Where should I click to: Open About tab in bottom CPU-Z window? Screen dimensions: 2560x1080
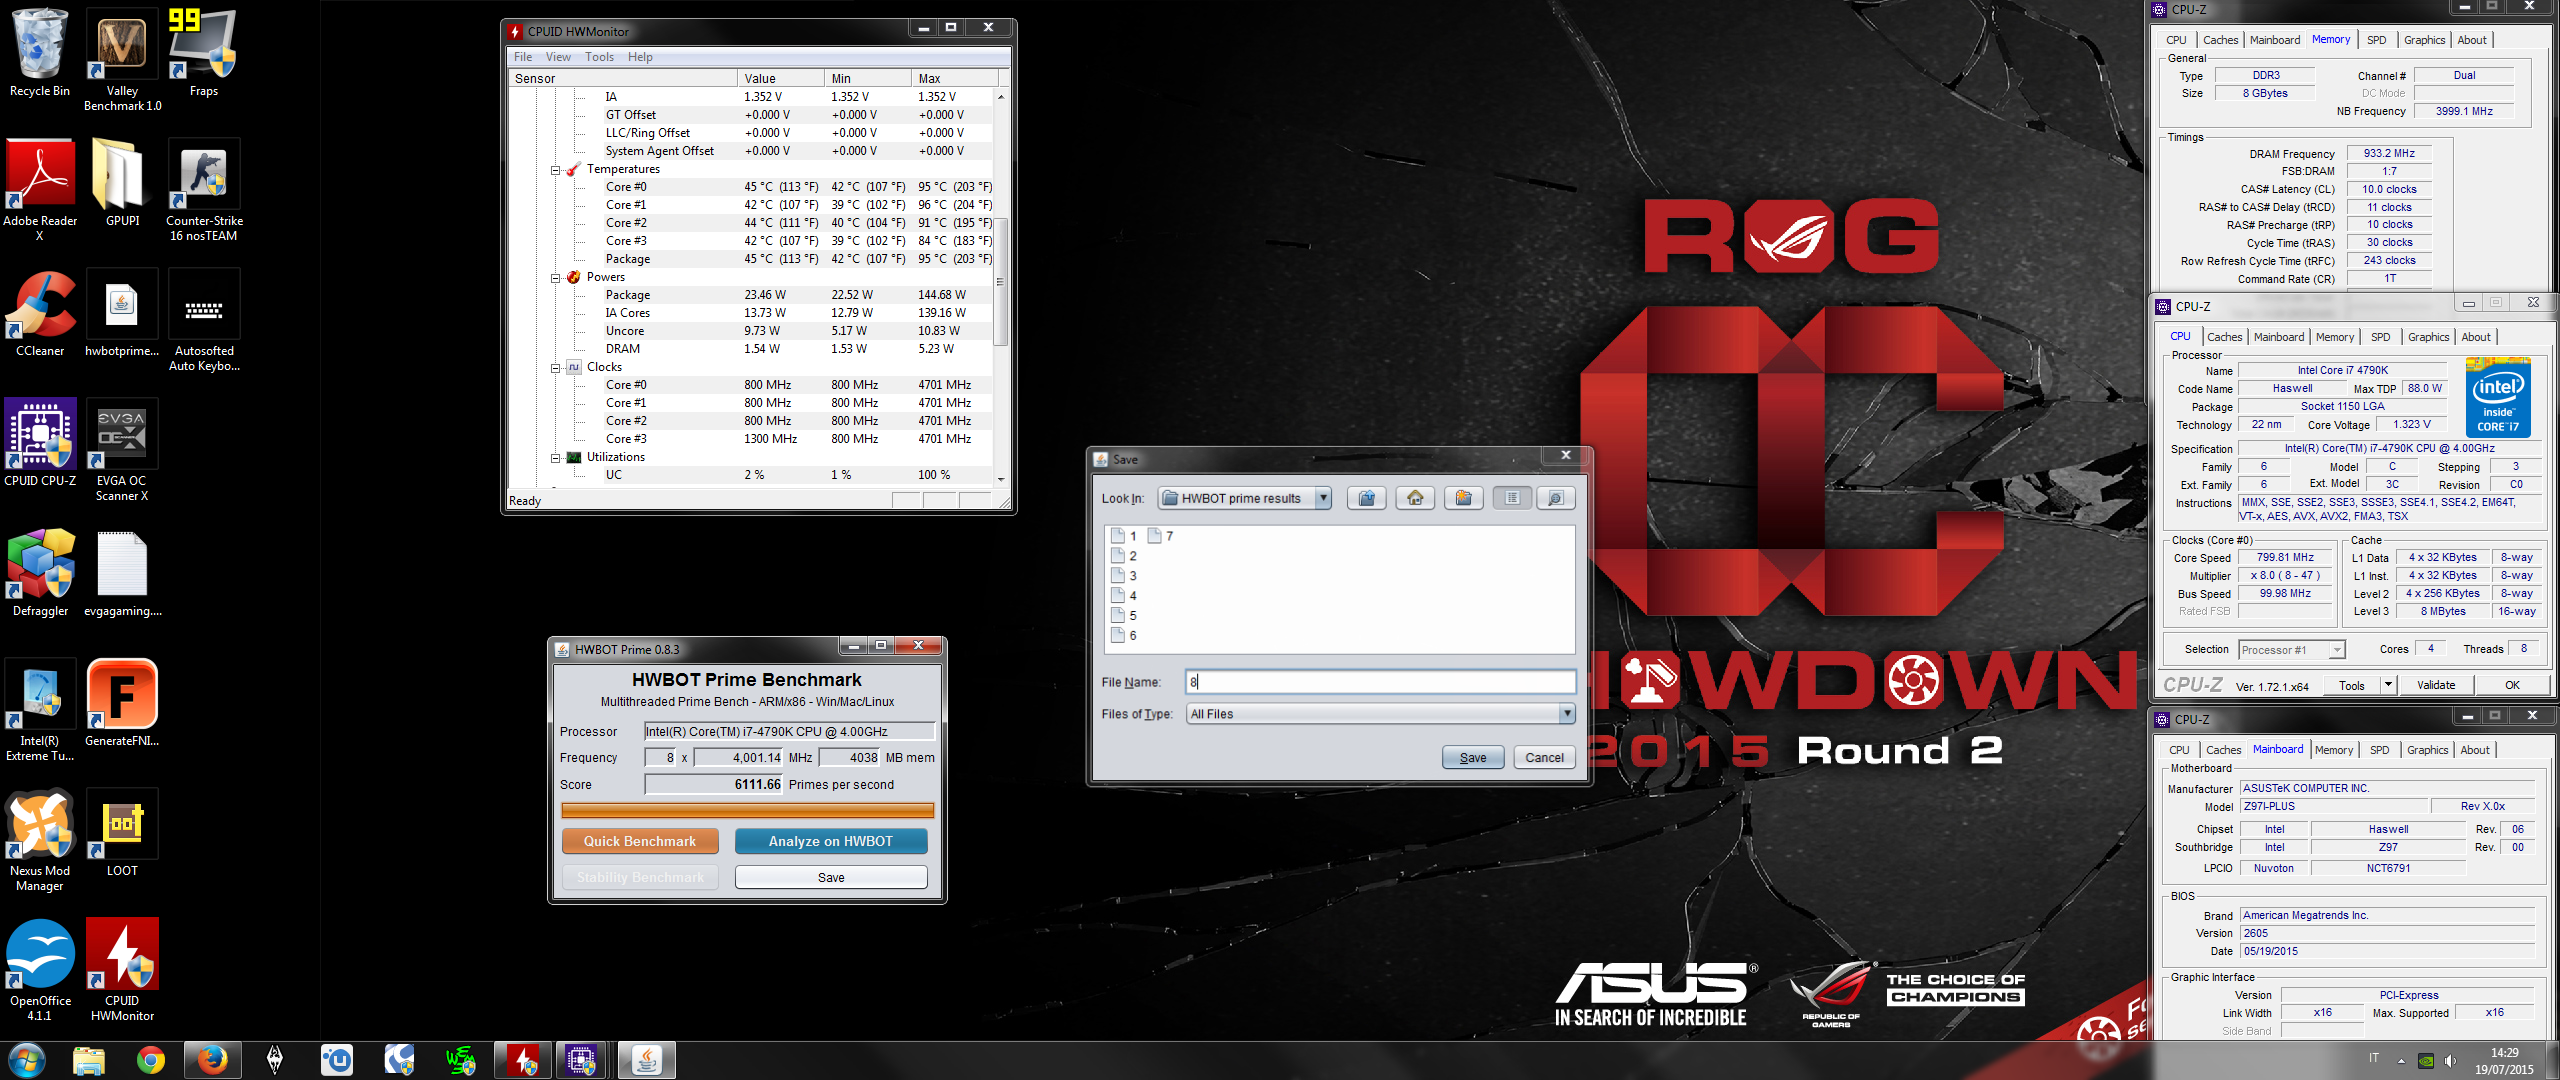[x=2474, y=750]
